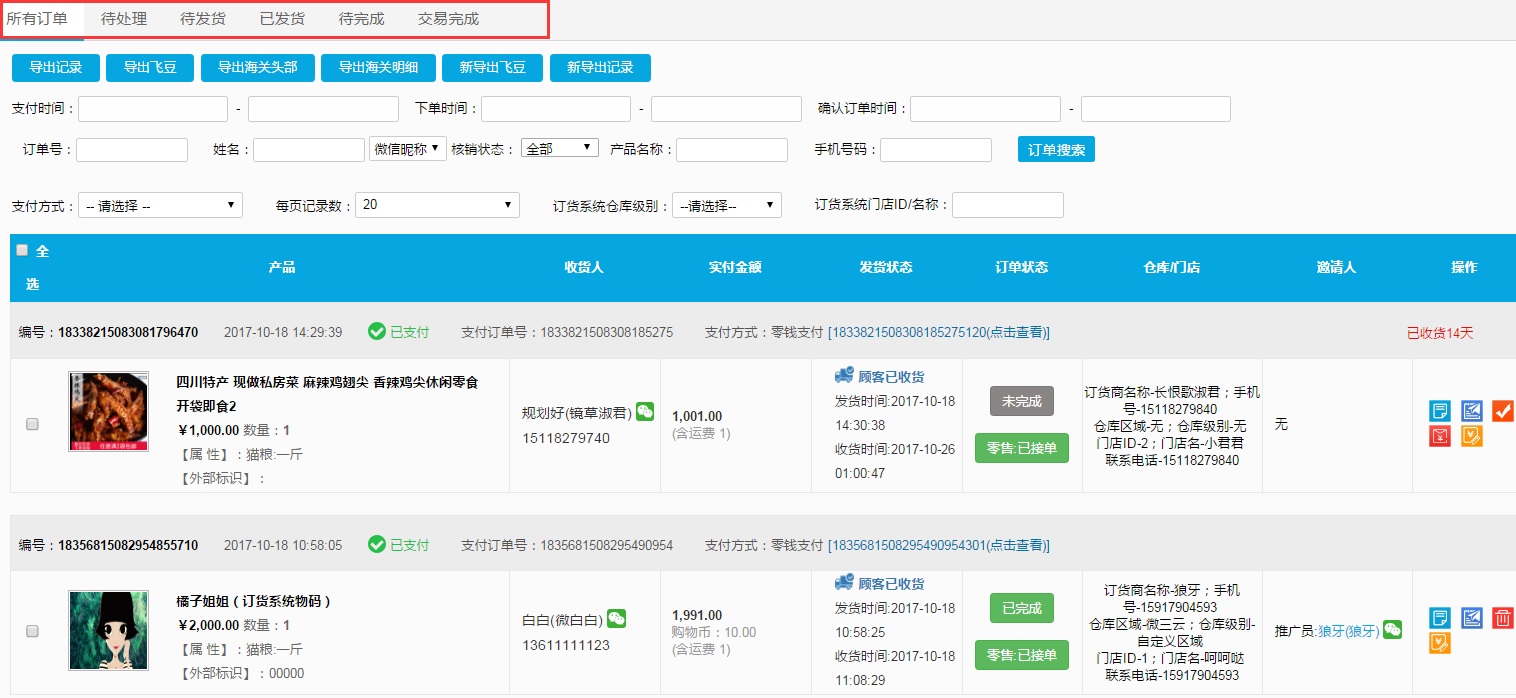This screenshot has height=698, width=1516.
Task: Open order note icon in 橘子姐姐 row
Action: (1440, 618)
